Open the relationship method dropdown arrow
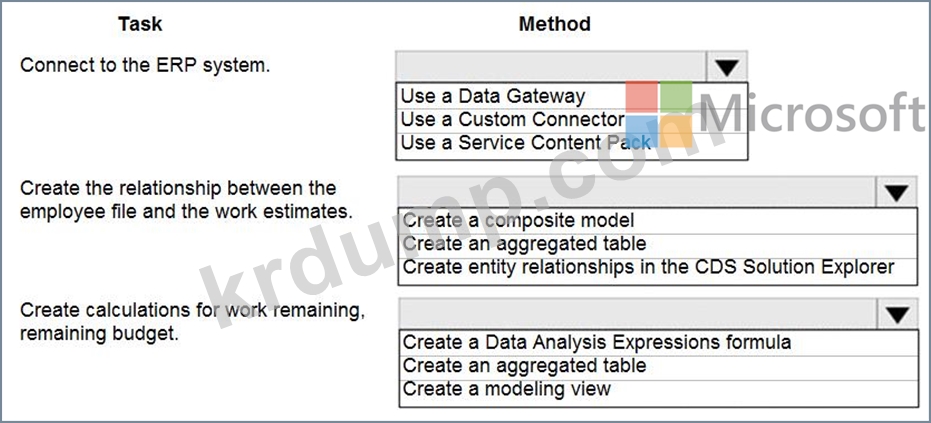This screenshot has height=423, width=931. click(896, 192)
